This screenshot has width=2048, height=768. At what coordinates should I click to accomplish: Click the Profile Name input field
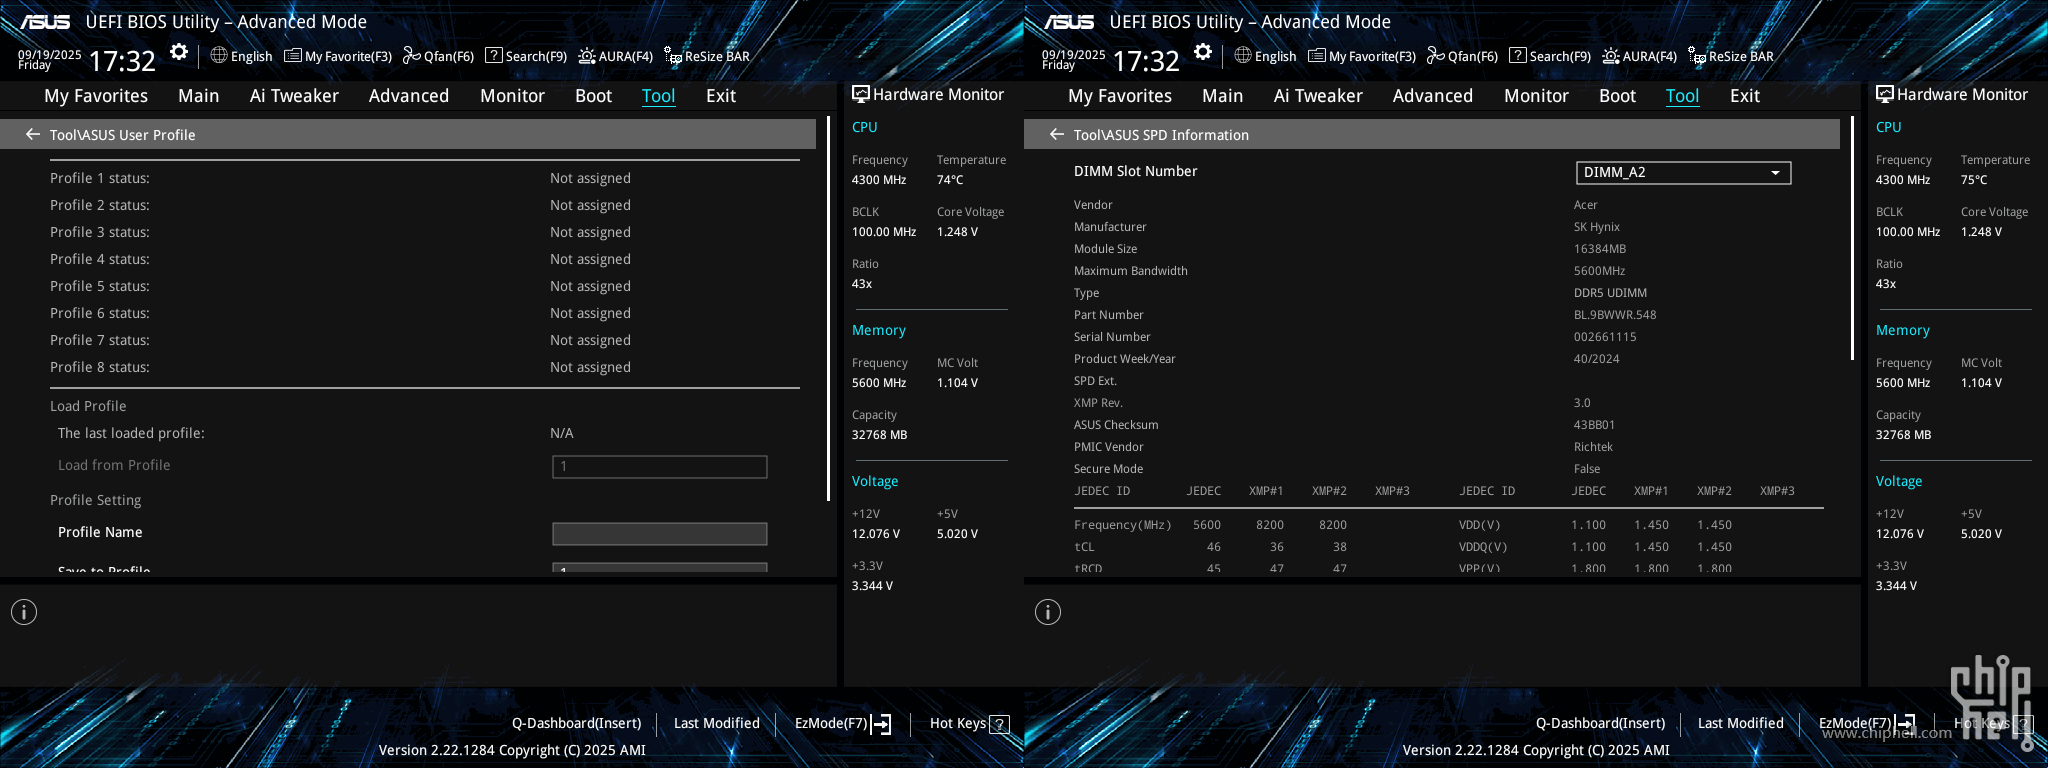660,534
